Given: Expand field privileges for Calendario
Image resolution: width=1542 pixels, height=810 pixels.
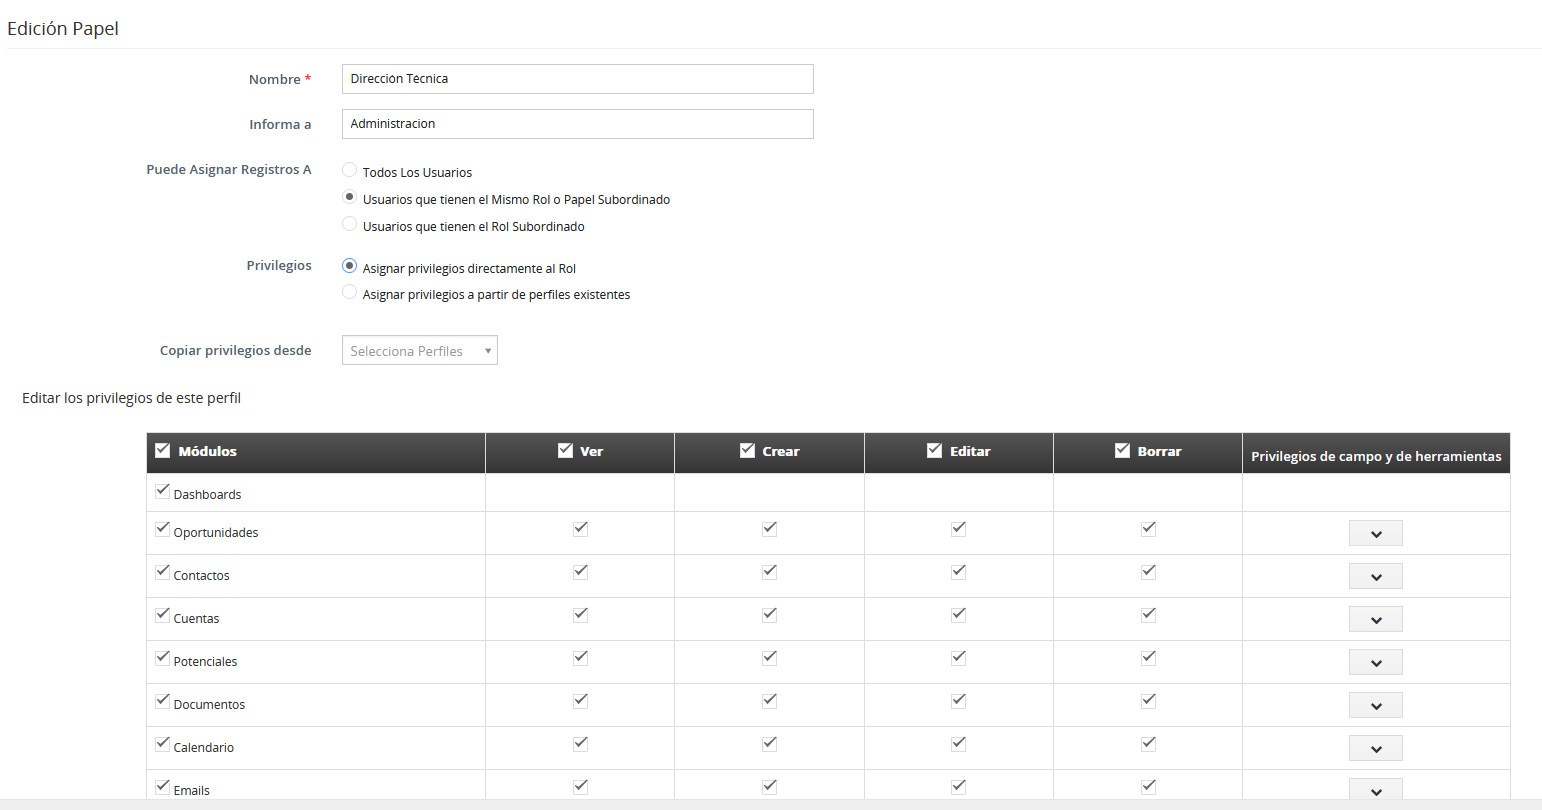Looking at the screenshot, I should click(1376, 748).
